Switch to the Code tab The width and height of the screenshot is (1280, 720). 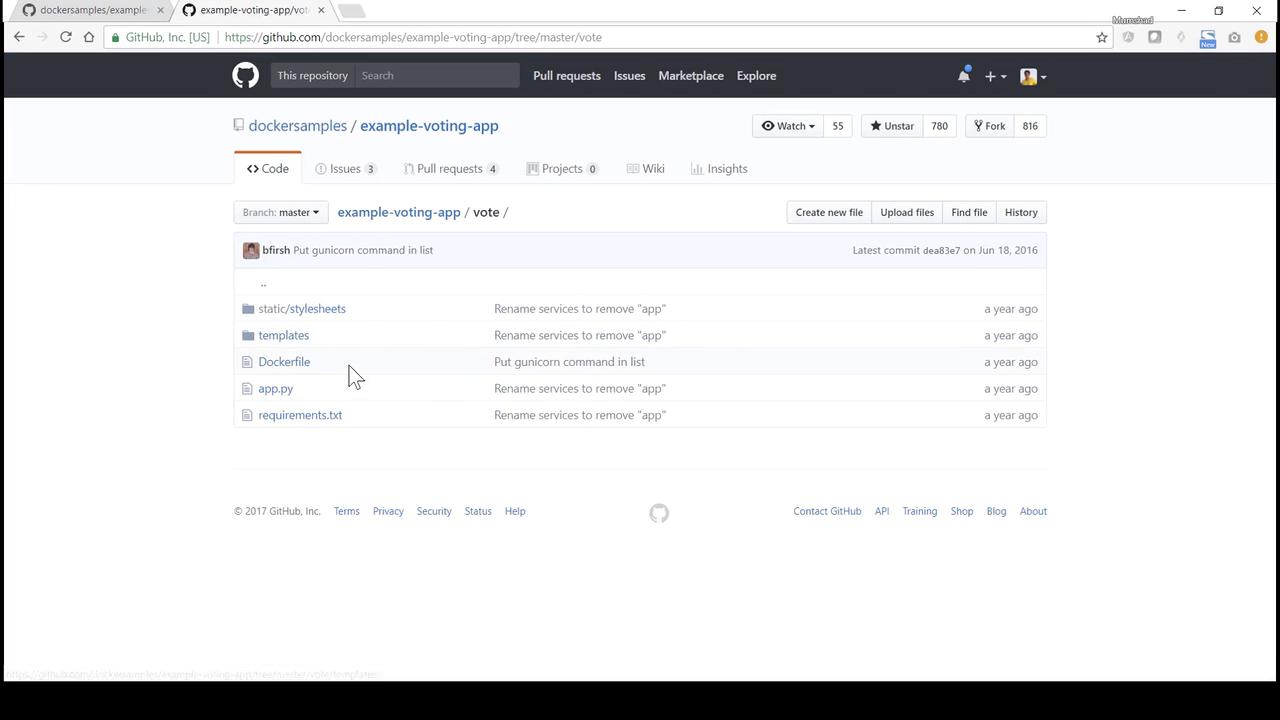[x=268, y=169]
